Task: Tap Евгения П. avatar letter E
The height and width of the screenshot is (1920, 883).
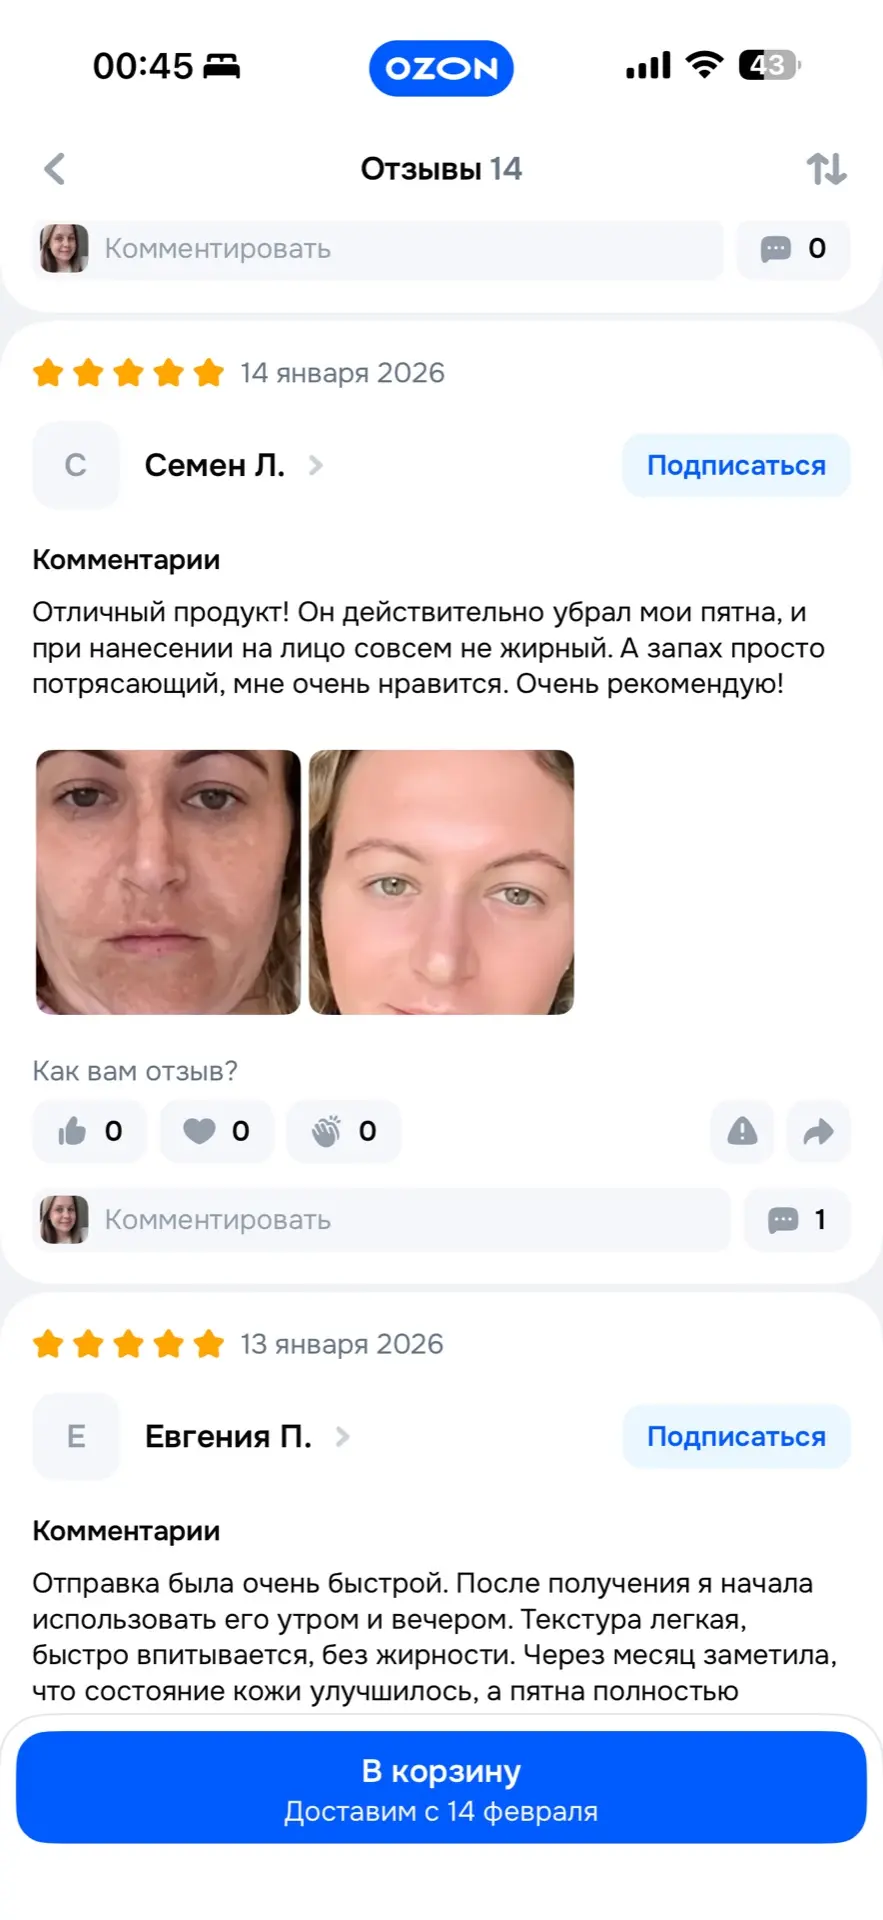Action: tap(76, 1437)
